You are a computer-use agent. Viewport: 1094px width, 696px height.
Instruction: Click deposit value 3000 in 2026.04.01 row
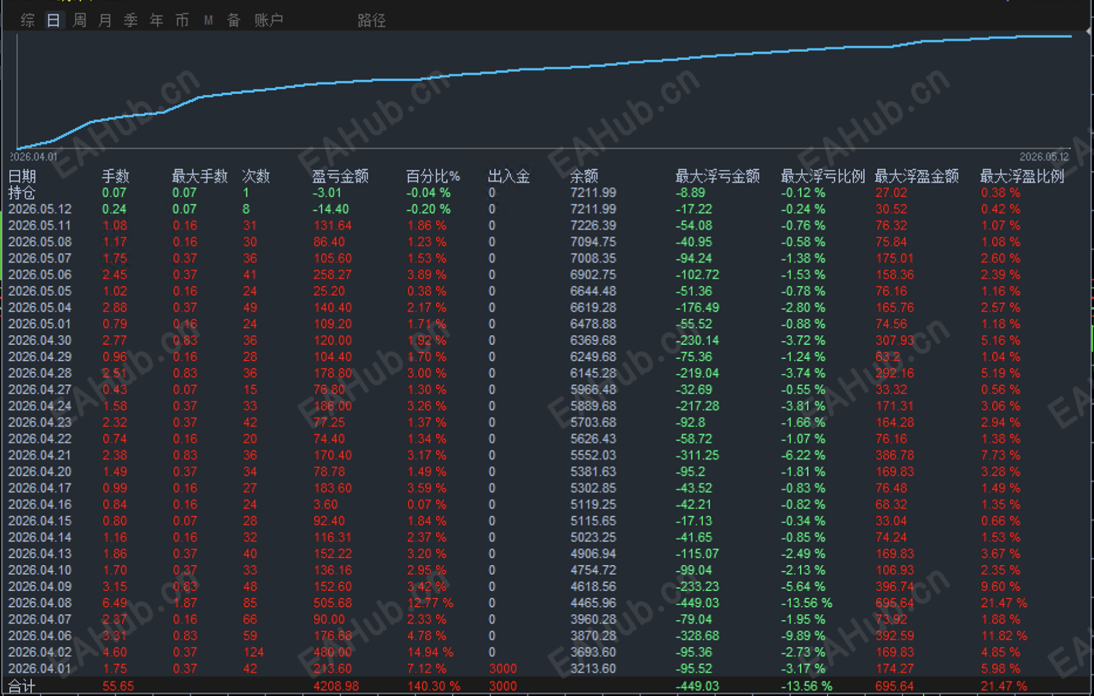[x=503, y=668]
